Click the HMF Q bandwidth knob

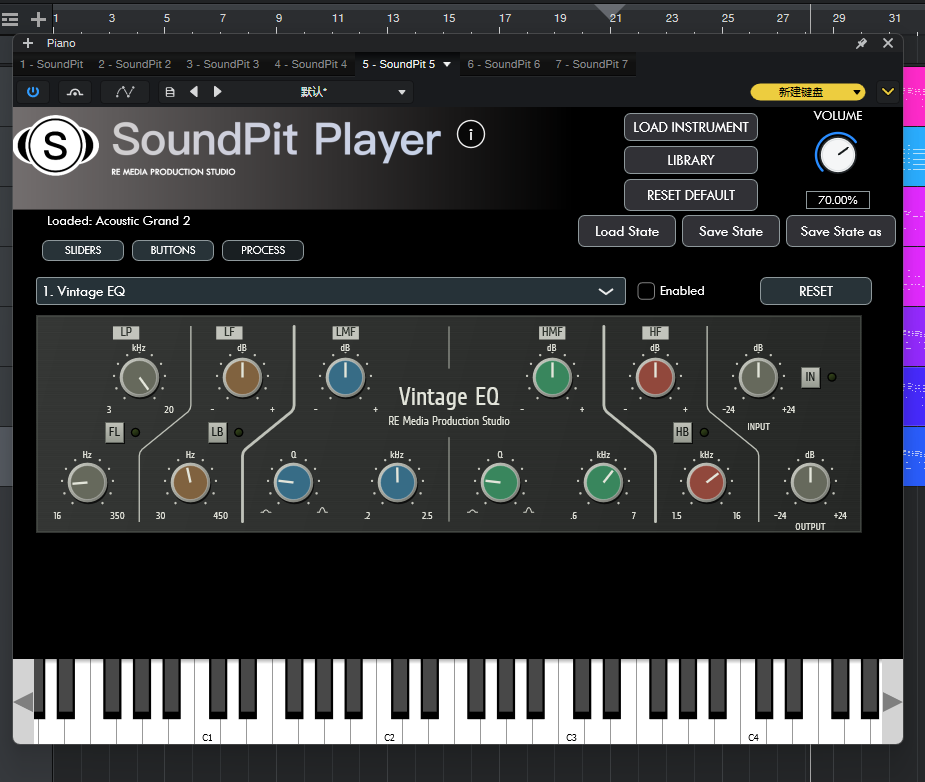(x=500, y=483)
